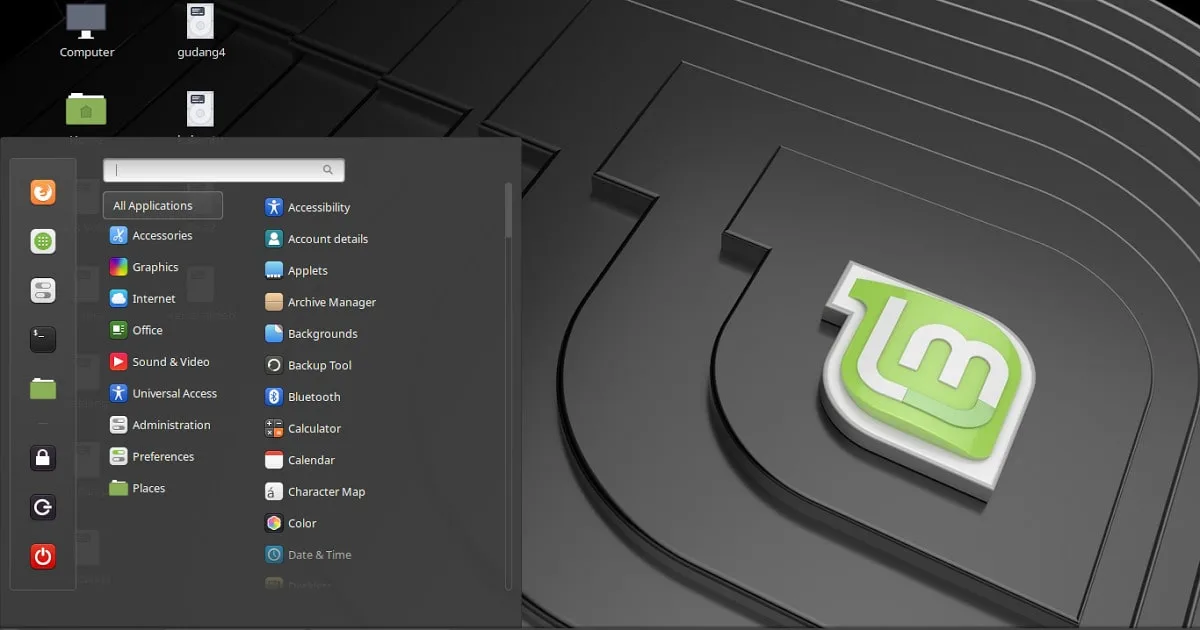Image resolution: width=1200 pixels, height=630 pixels.
Task: Open the green Home folder on the desktop
Action: tap(87, 108)
